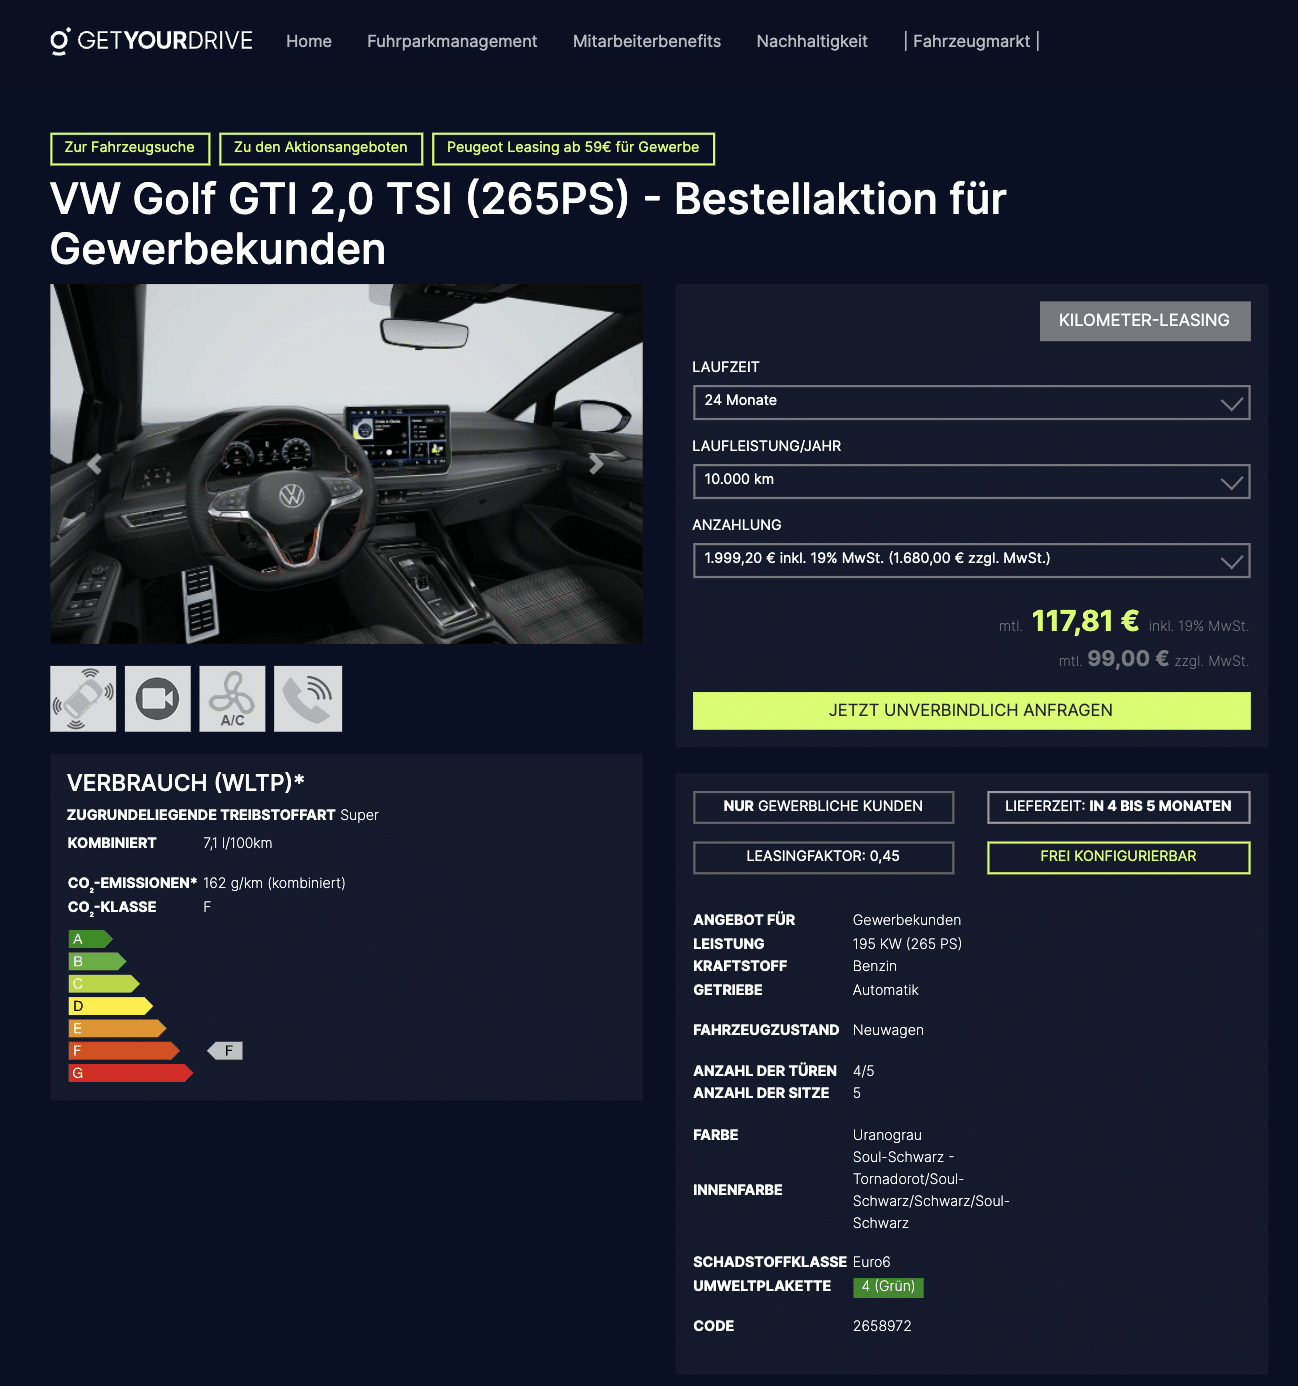Click the Uranograu color value
Screen dimensions: 1298x1386
pos(887,1135)
